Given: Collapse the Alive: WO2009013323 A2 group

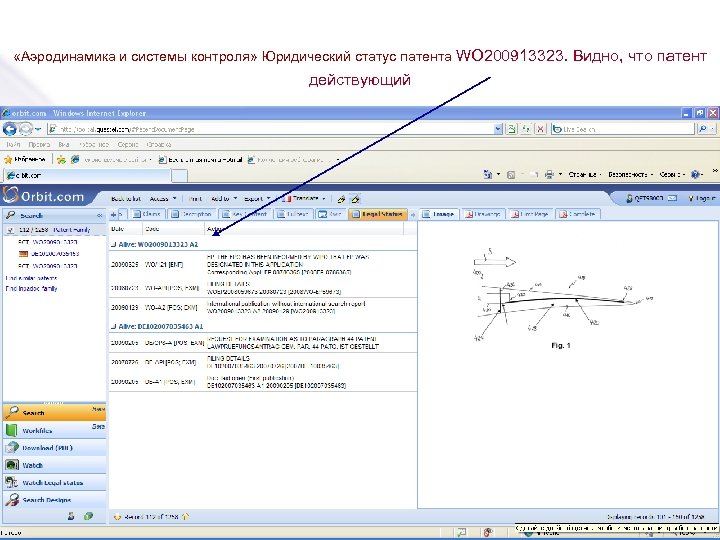Looking at the screenshot, I should (113, 245).
